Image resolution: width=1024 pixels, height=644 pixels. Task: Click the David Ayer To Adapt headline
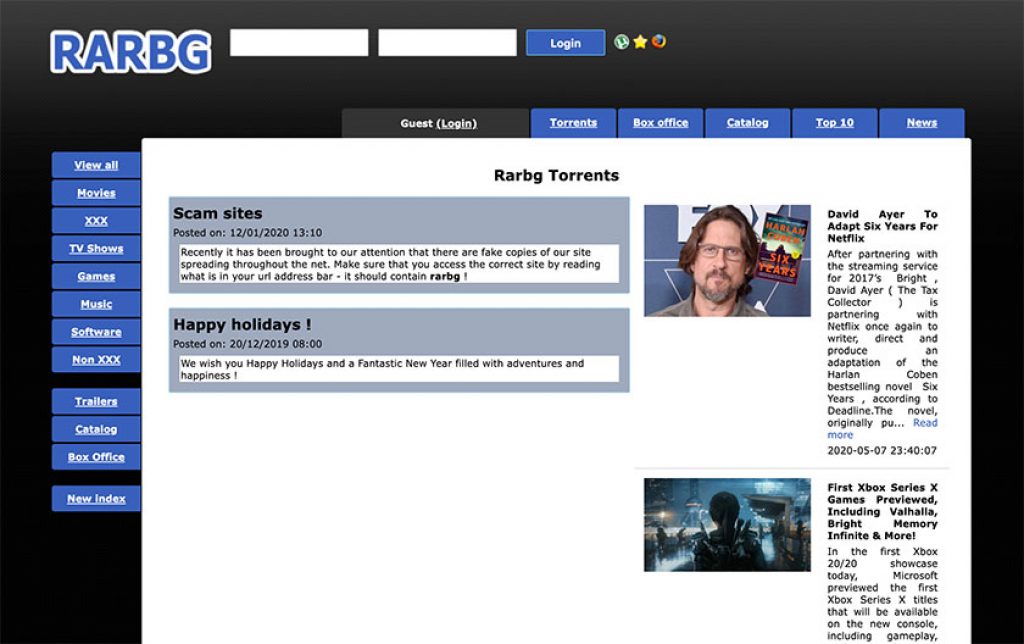(882, 226)
